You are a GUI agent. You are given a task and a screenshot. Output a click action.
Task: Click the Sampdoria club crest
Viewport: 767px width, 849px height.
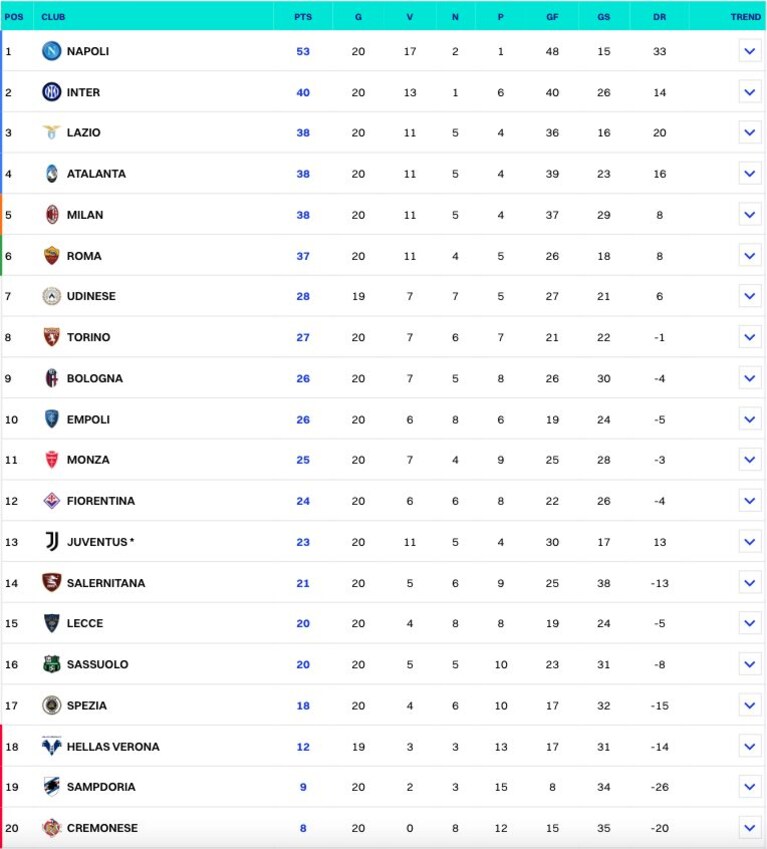[51, 786]
